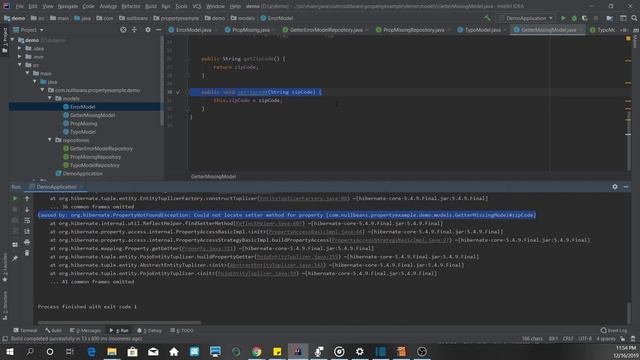Expand the .mvn folder node

pos(20,57)
